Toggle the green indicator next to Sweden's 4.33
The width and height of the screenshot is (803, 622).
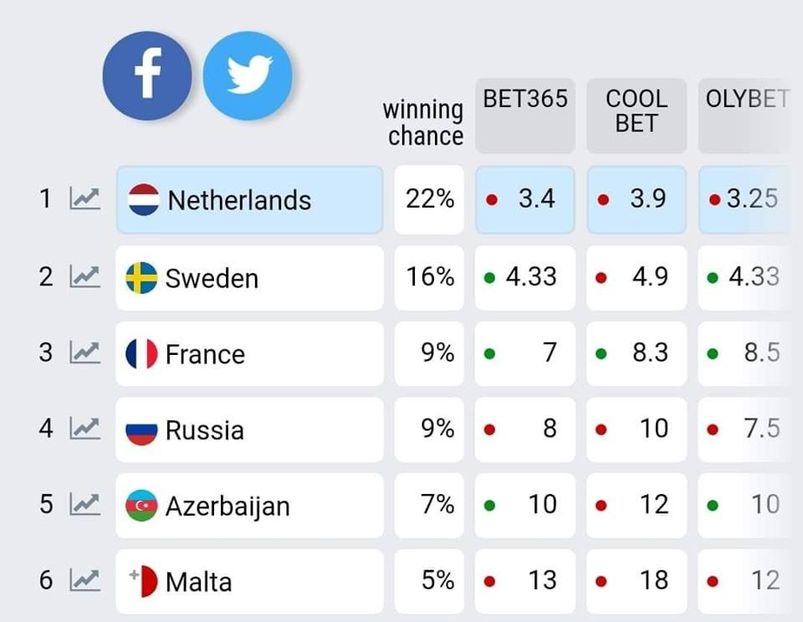[x=489, y=275]
